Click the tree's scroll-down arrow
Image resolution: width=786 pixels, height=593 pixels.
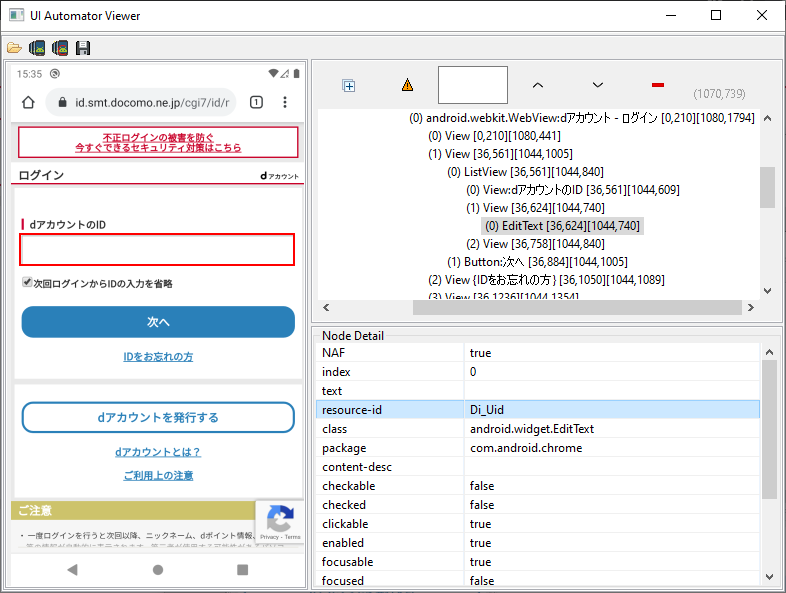(767, 291)
